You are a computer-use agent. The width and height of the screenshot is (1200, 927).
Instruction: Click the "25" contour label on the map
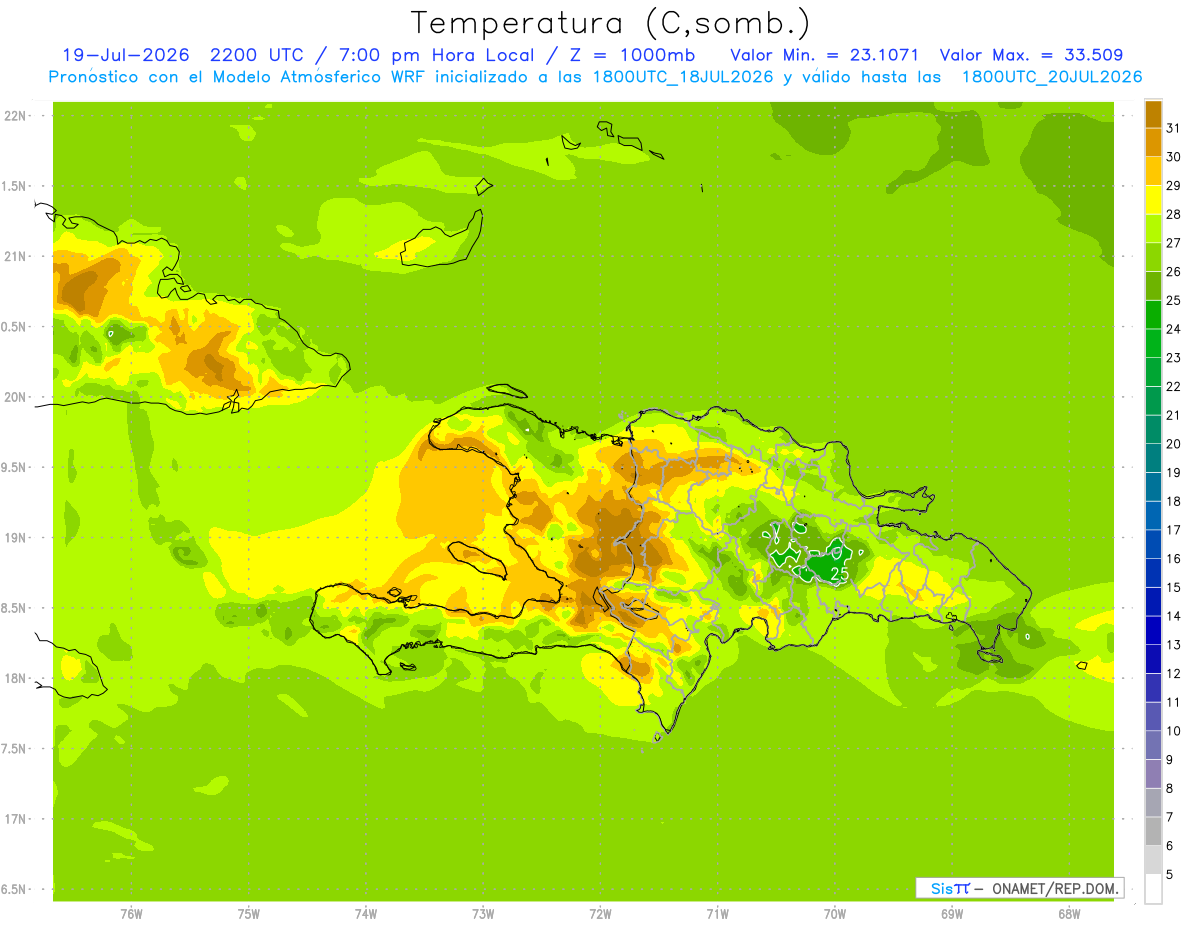pyautogui.click(x=840, y=574)
